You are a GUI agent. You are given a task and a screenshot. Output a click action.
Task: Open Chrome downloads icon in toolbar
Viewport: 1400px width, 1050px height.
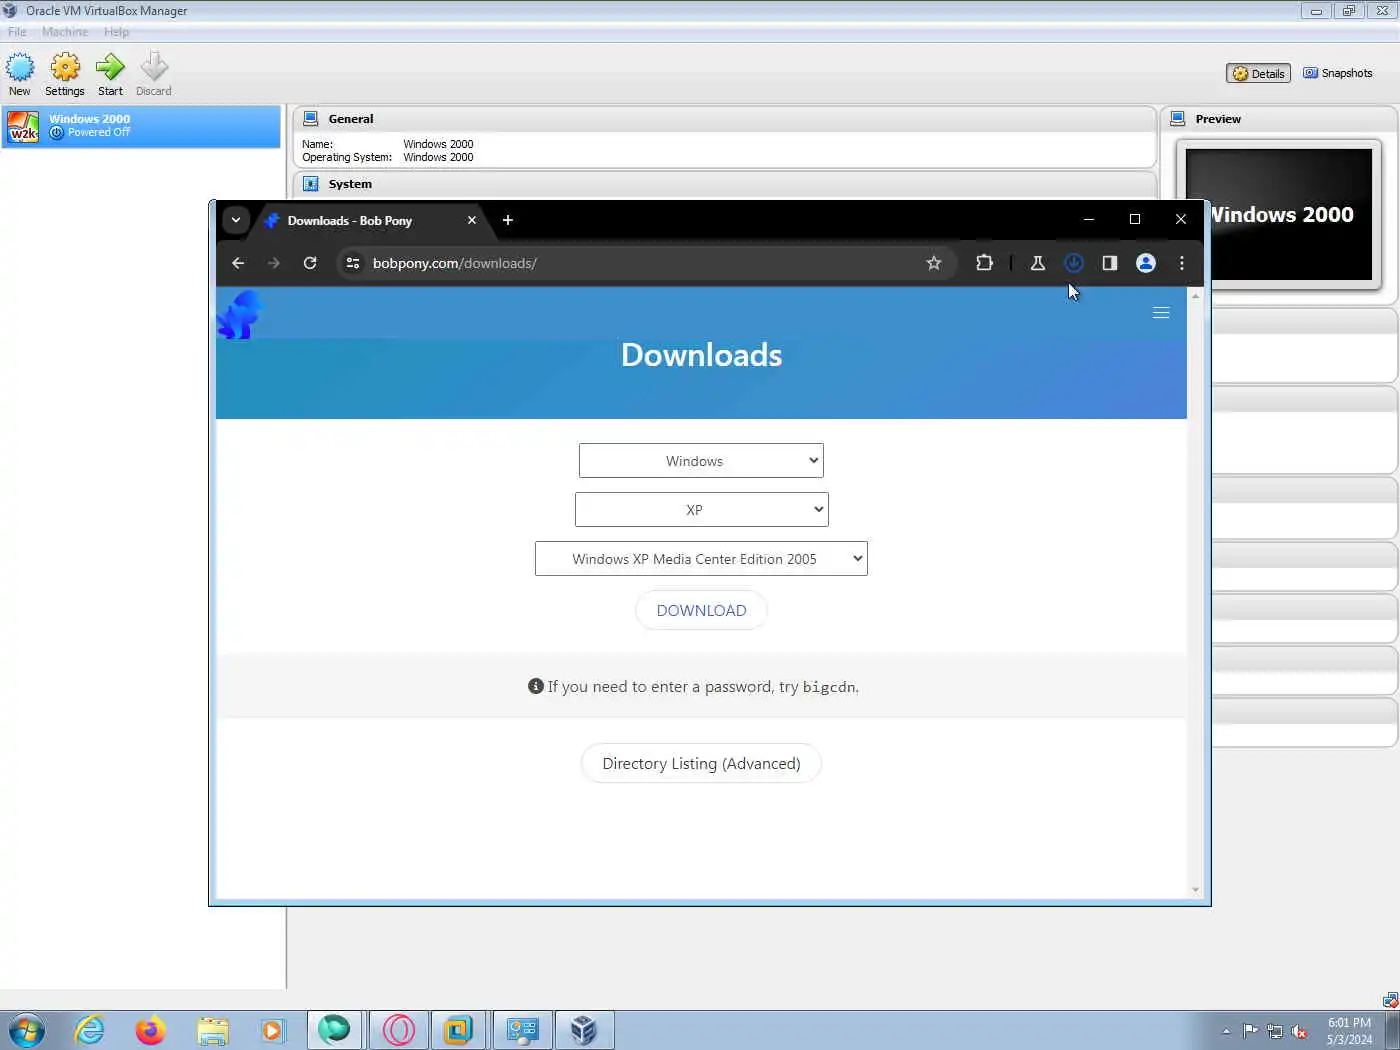click(x=1074, y=263)
